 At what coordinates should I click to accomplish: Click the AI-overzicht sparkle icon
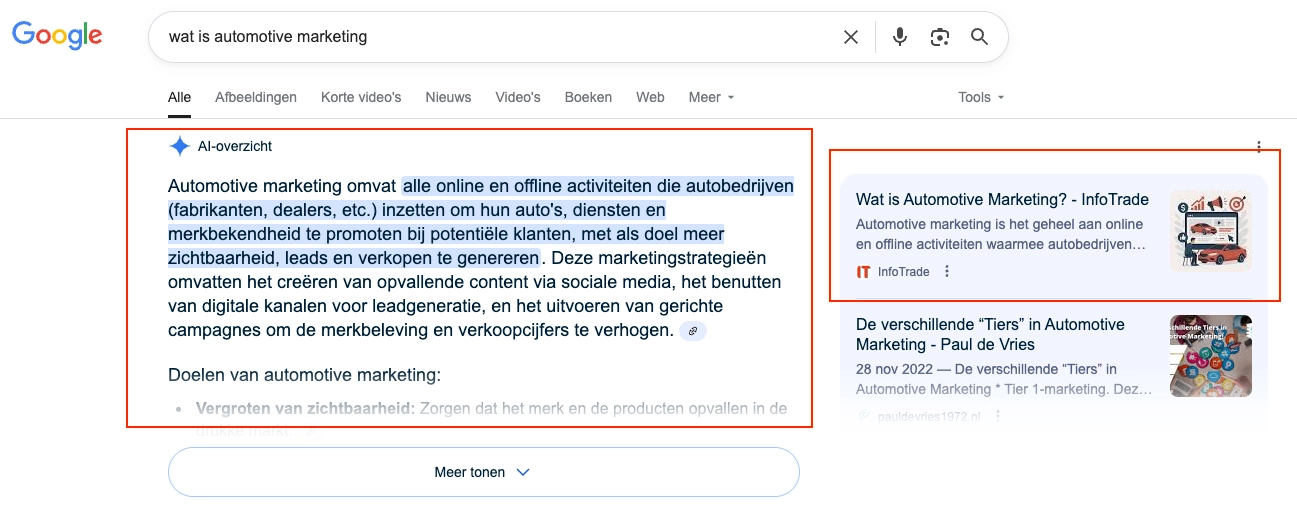179,146
